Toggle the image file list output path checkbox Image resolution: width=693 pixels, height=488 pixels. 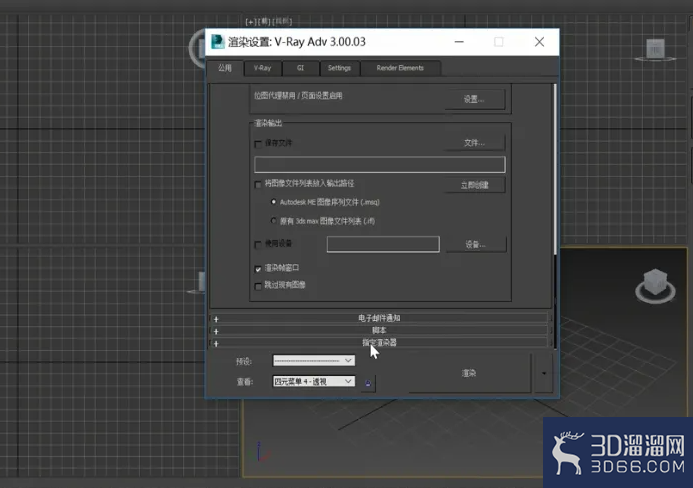[x=258, y=184]
